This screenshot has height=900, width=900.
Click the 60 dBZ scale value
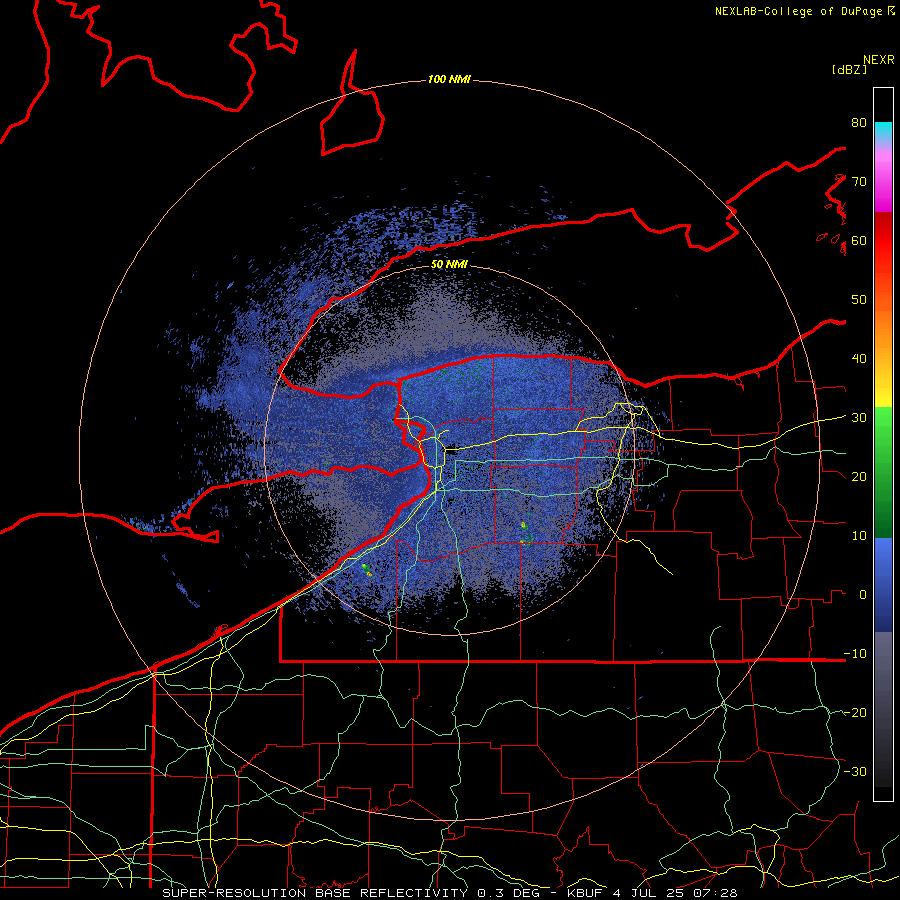point(859,240)
